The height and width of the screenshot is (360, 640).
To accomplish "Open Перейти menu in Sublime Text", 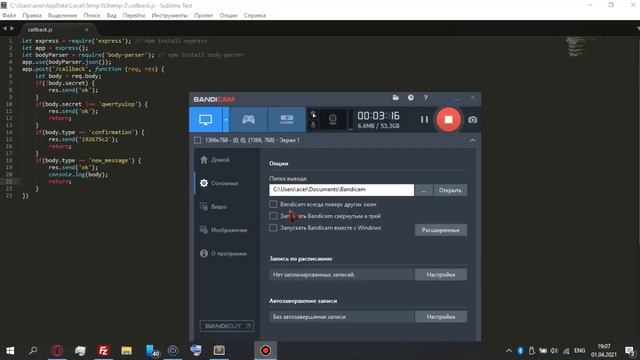I will 134,15.
